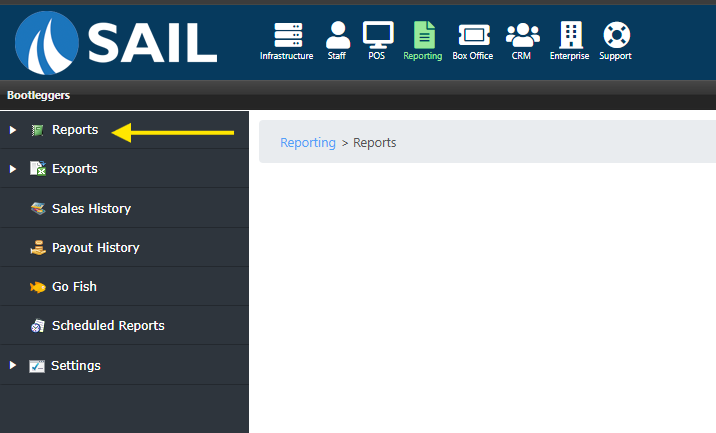This screenshot has height=433, width=716.
Task: Open the Support lifebuoy icon
Action: [616, 35]
